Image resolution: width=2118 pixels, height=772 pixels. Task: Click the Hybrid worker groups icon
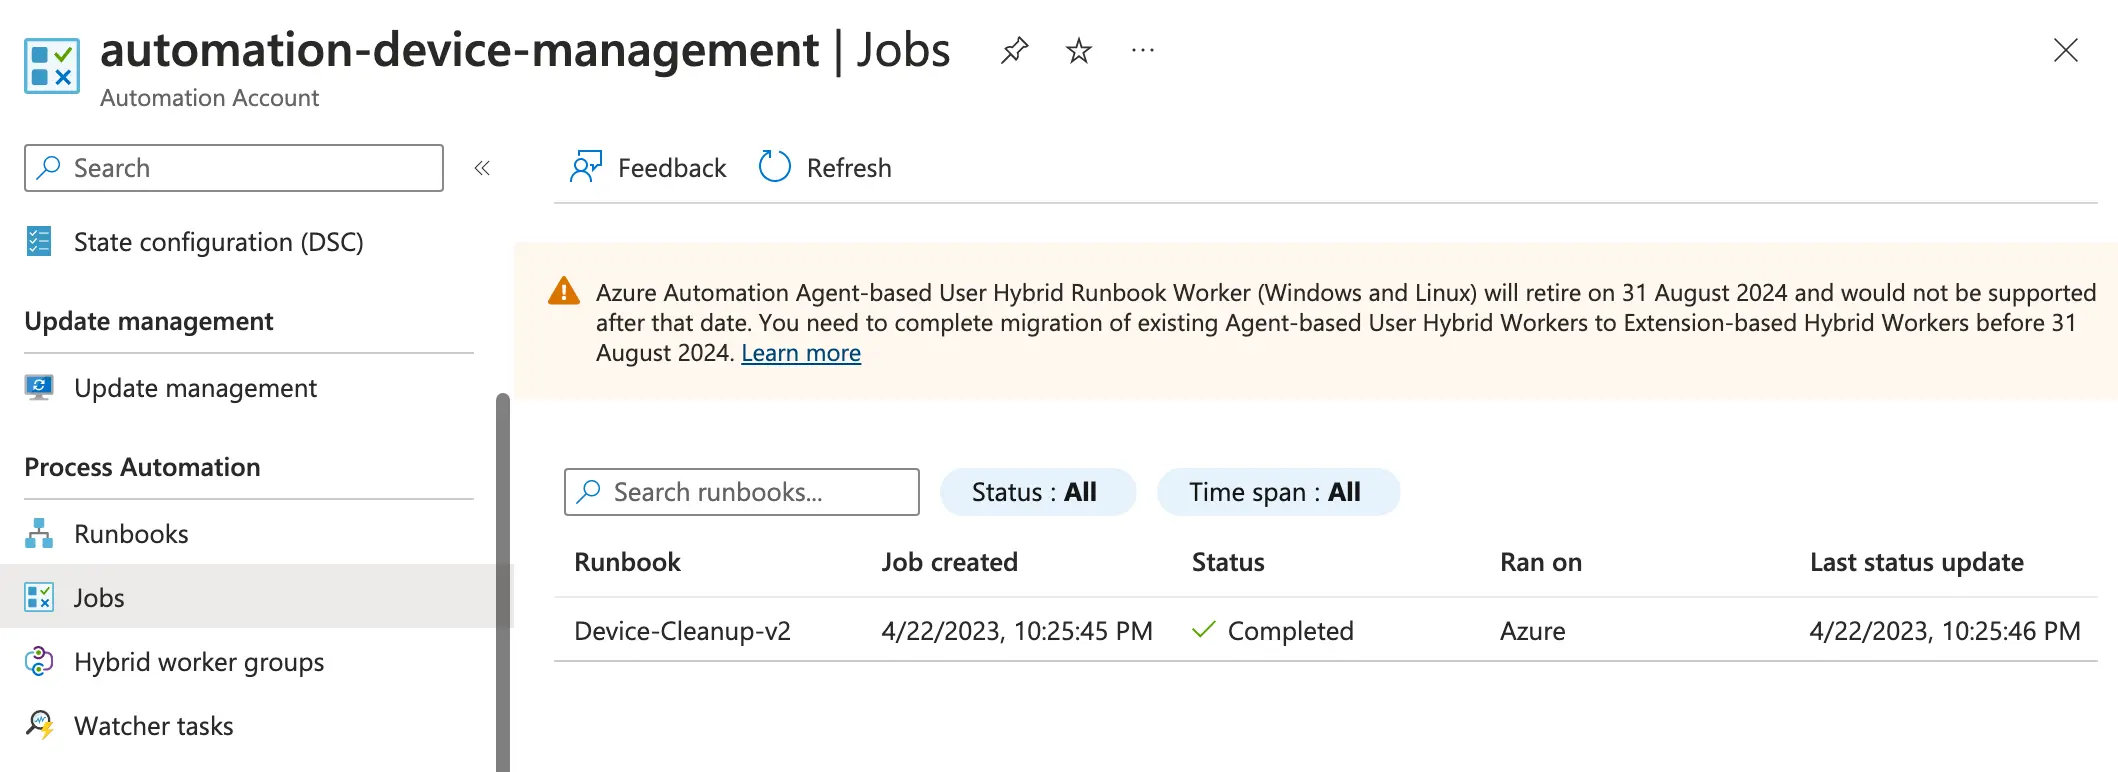39,662
